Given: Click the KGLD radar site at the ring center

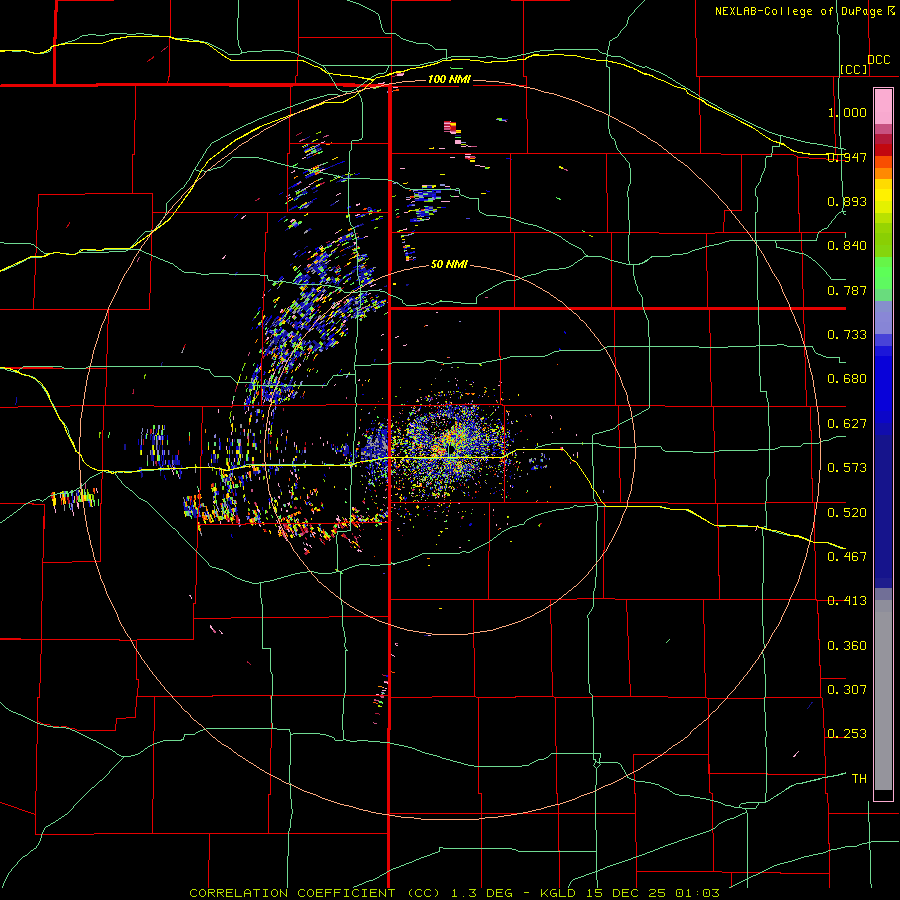Looking at the screenshot, I should 451,449.
